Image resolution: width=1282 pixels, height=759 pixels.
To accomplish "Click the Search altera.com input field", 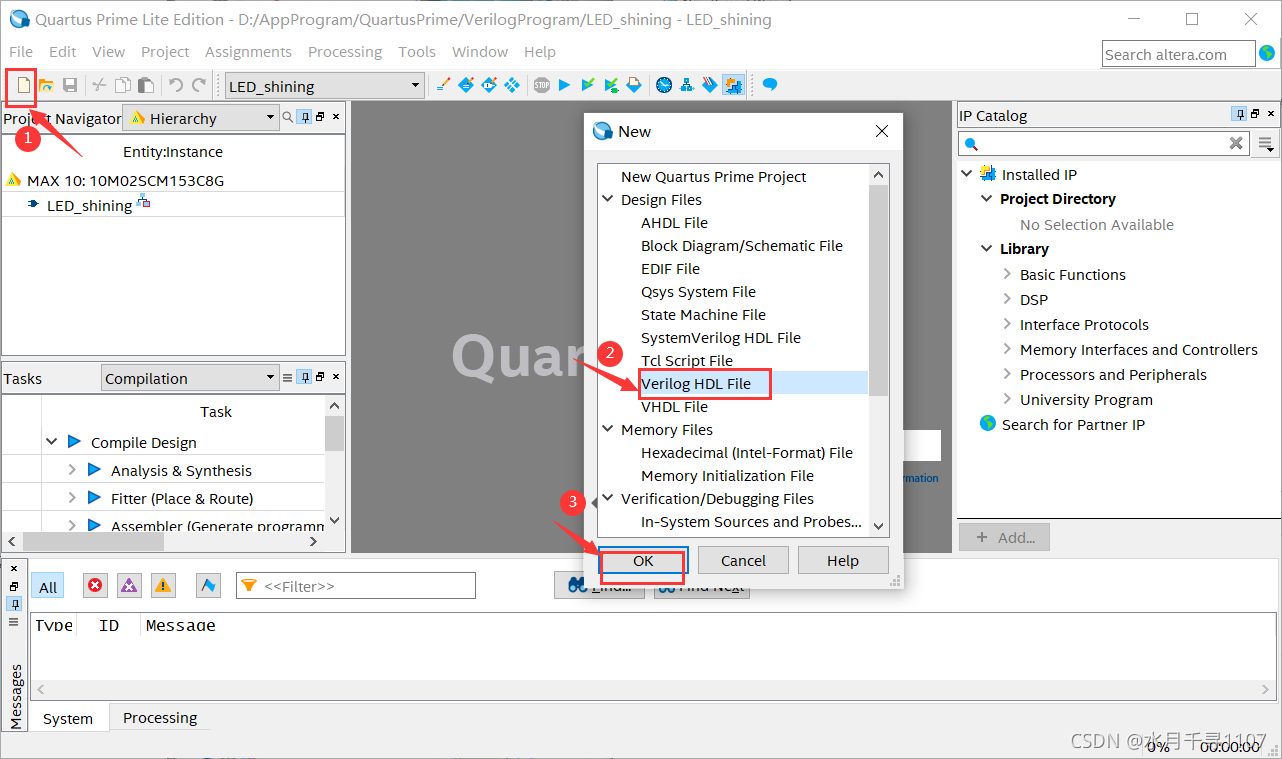I will pyautogui.click(x=1179, y=54).
